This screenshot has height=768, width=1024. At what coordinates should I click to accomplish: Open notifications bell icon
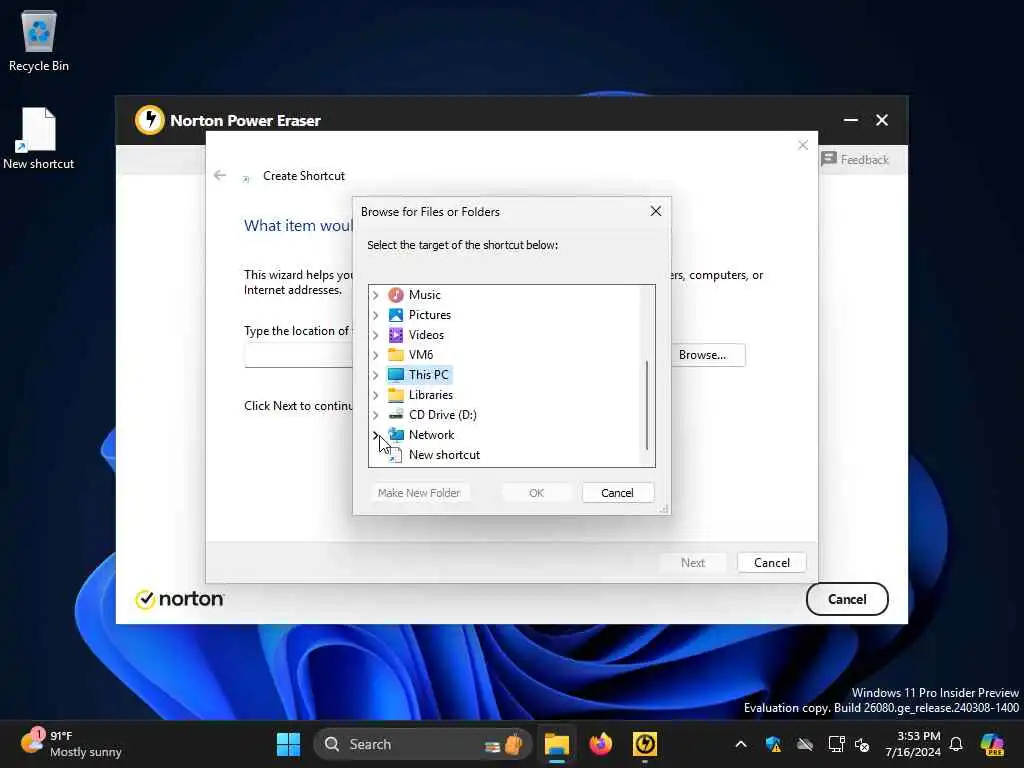(x=956, y=744)
